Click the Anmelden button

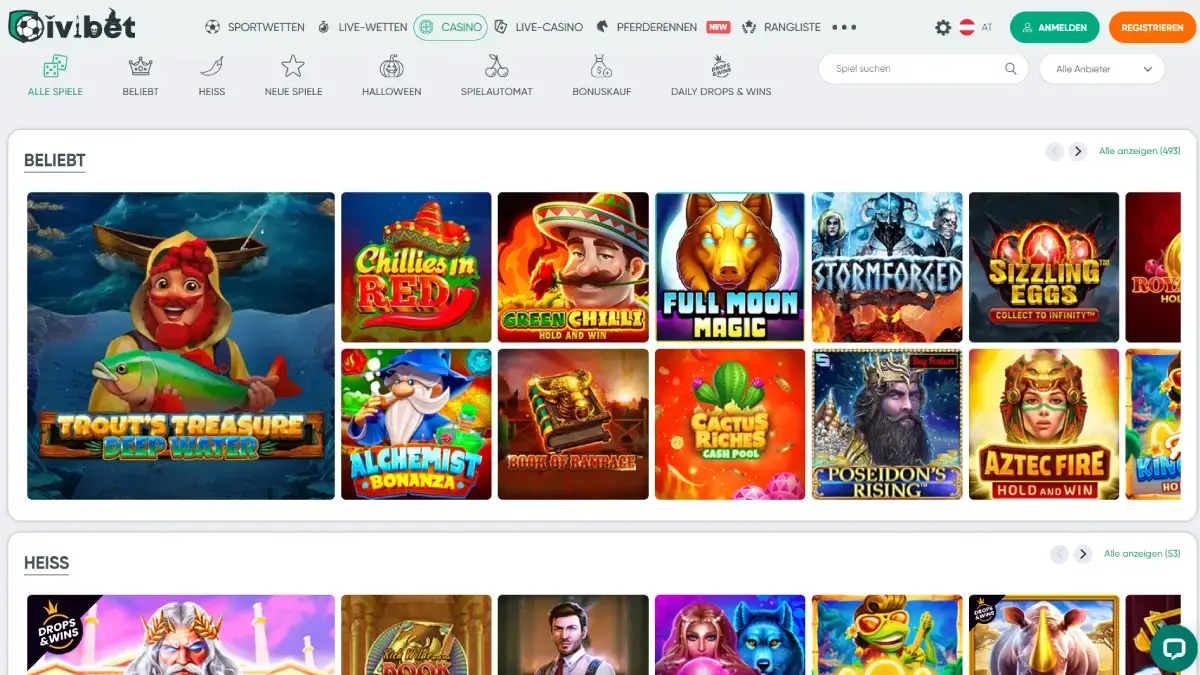(1054, 27)
